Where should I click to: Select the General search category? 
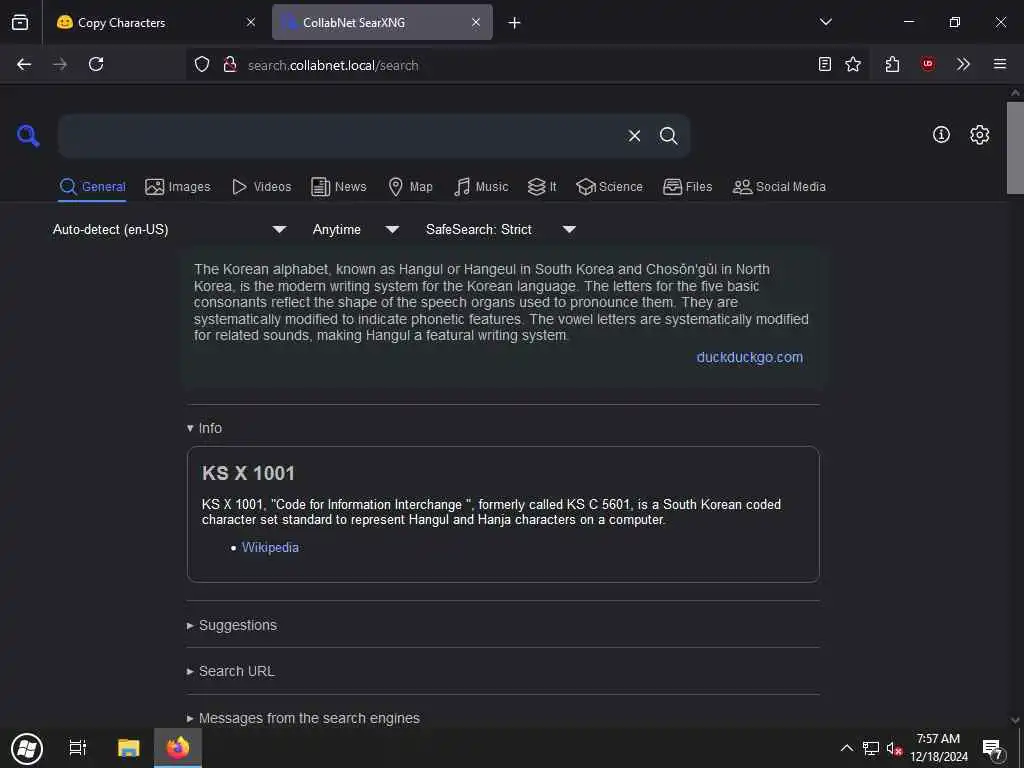(92, 187)
